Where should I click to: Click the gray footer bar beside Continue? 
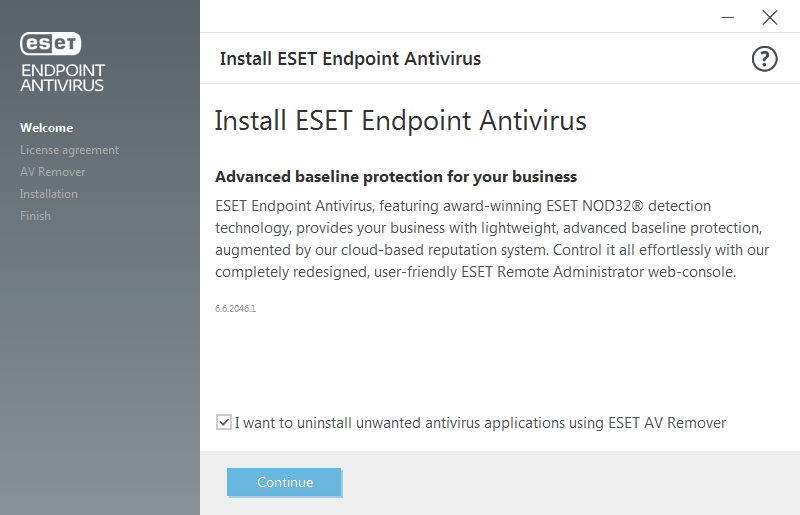coord(570,483)
